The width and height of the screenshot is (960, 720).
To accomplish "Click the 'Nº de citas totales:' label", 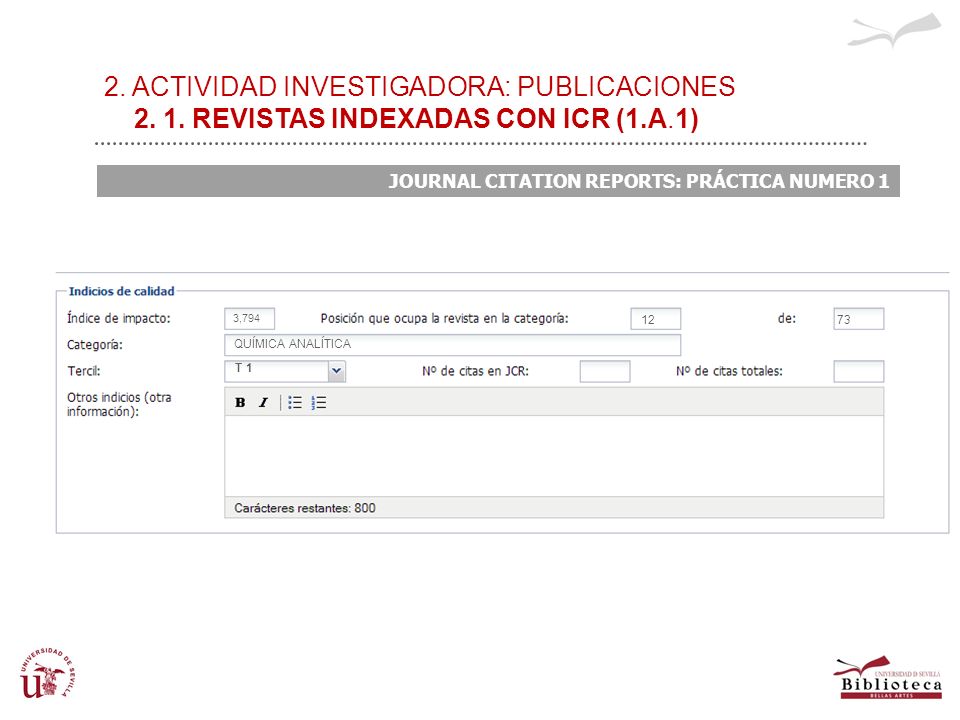I will [x=729, y=371].
